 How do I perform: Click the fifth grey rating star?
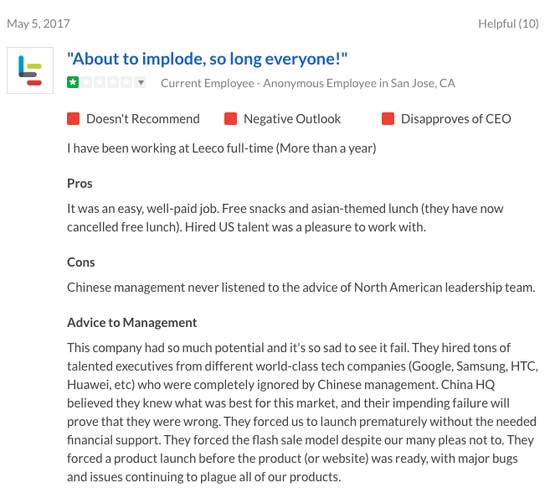click(126, 83)
